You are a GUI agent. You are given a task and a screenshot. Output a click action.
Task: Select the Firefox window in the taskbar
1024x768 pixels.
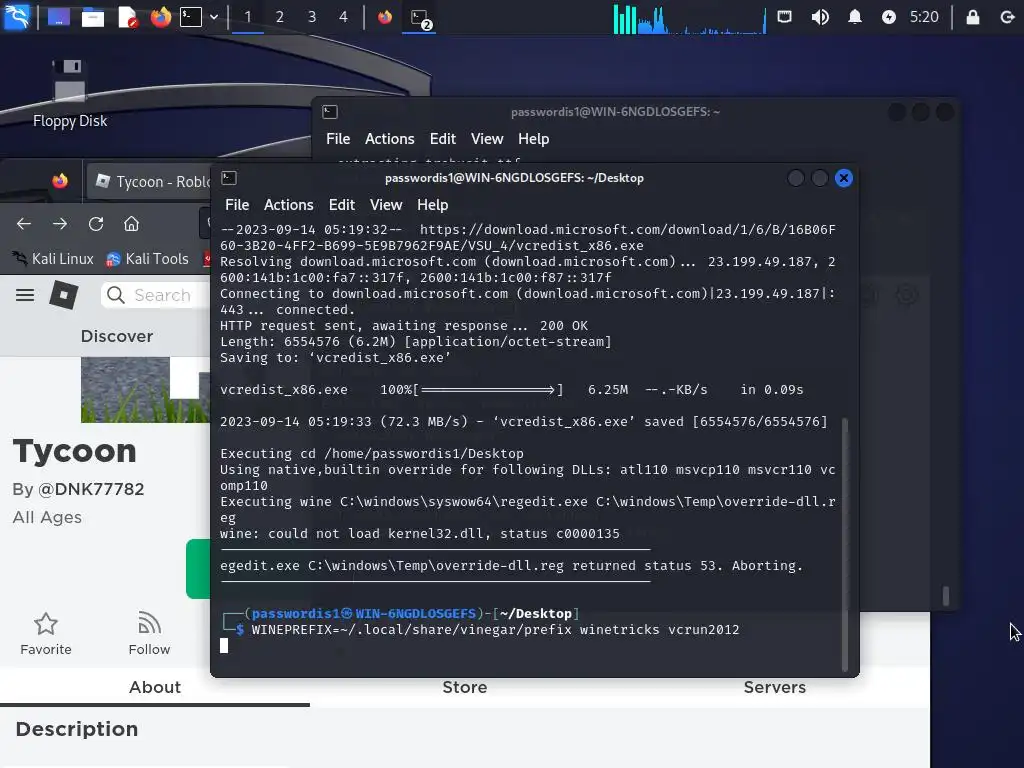(385, 17)
